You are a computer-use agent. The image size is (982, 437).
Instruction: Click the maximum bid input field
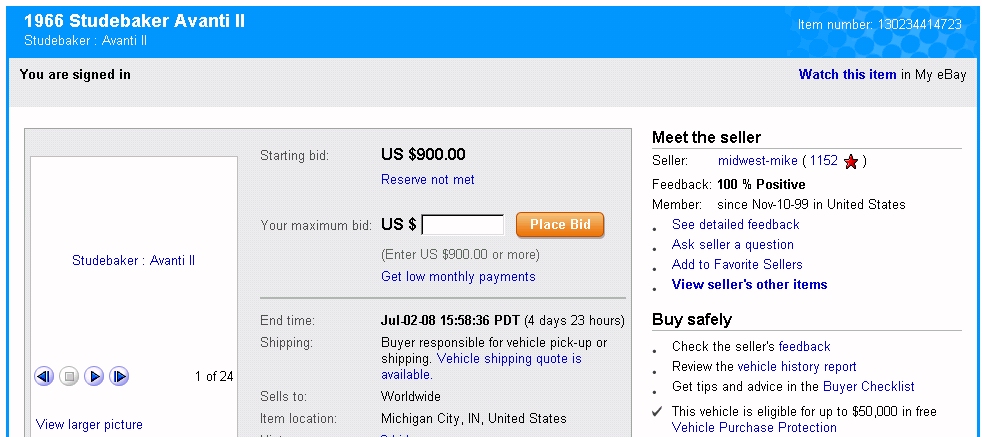coord(463,225)
